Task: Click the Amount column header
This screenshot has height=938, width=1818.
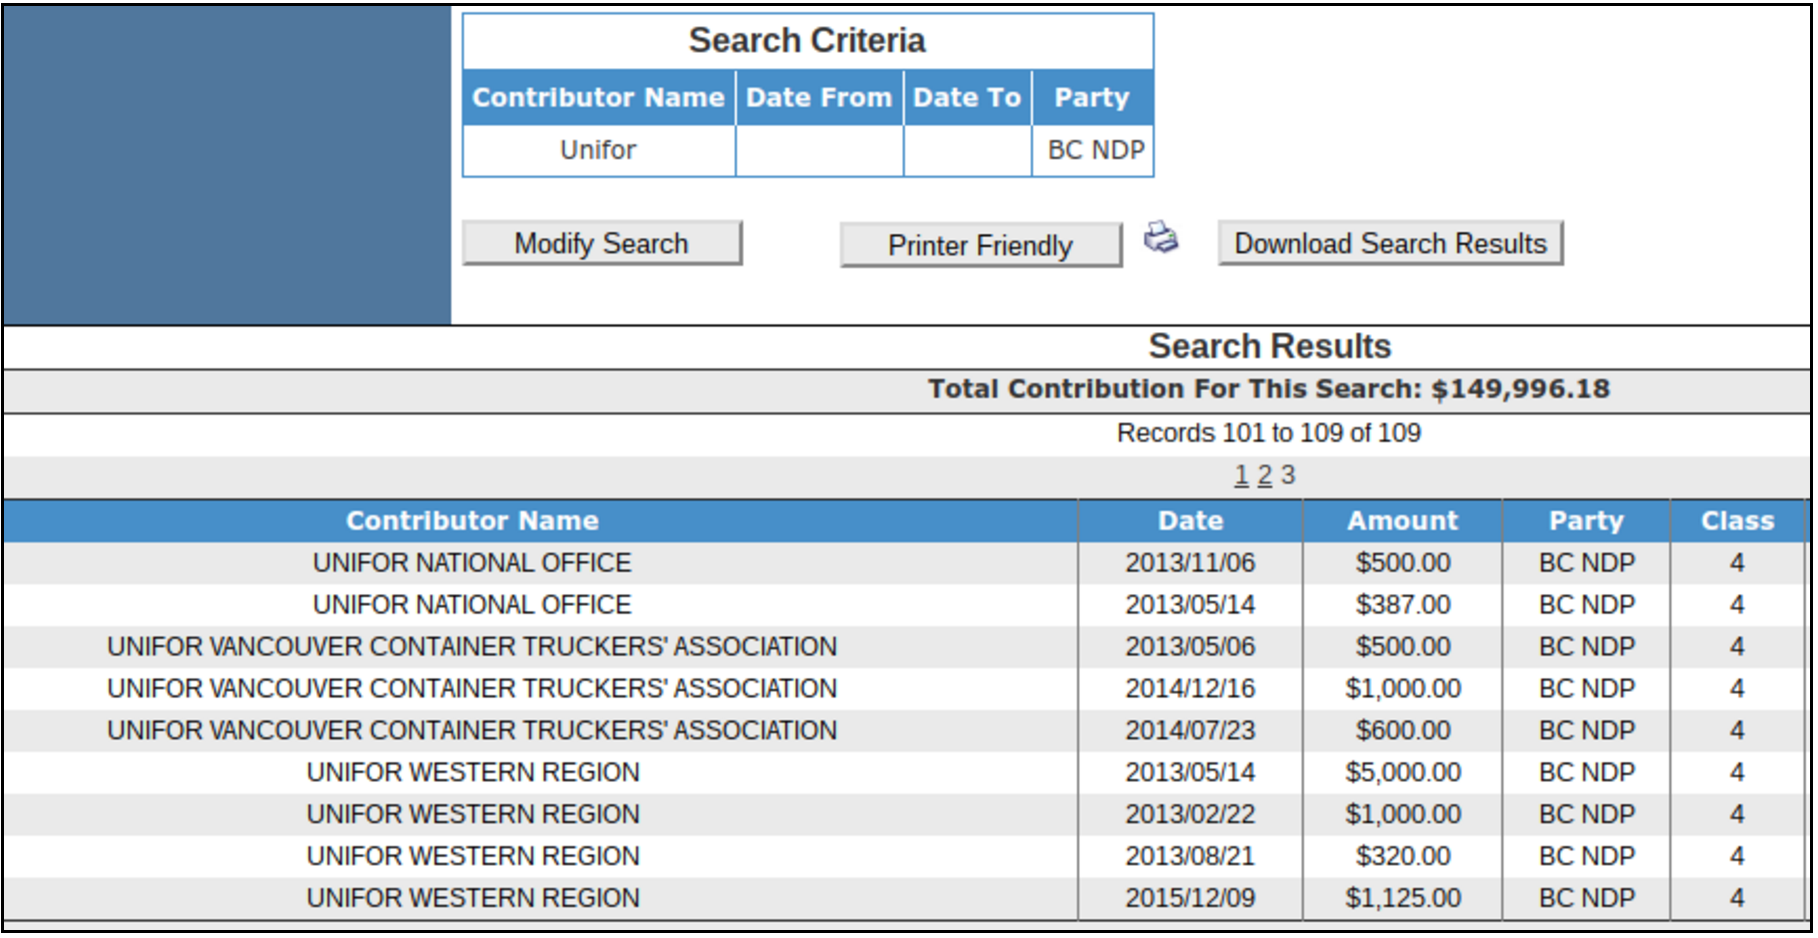Action: point(1402,521)
